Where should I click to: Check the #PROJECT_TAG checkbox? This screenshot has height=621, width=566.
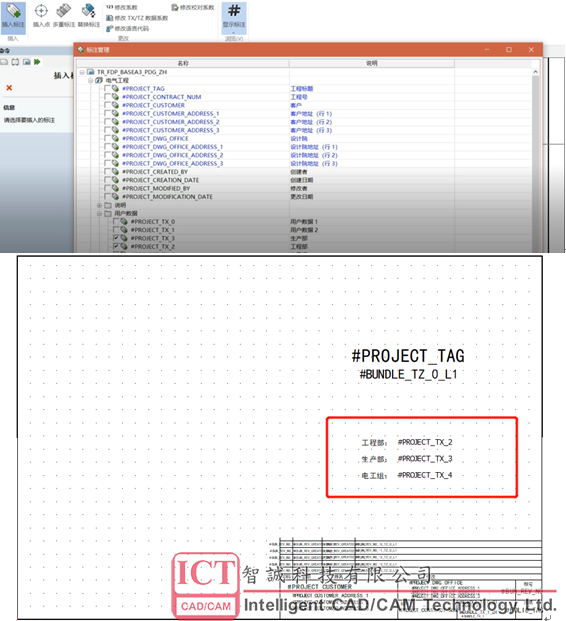[107, 88]
